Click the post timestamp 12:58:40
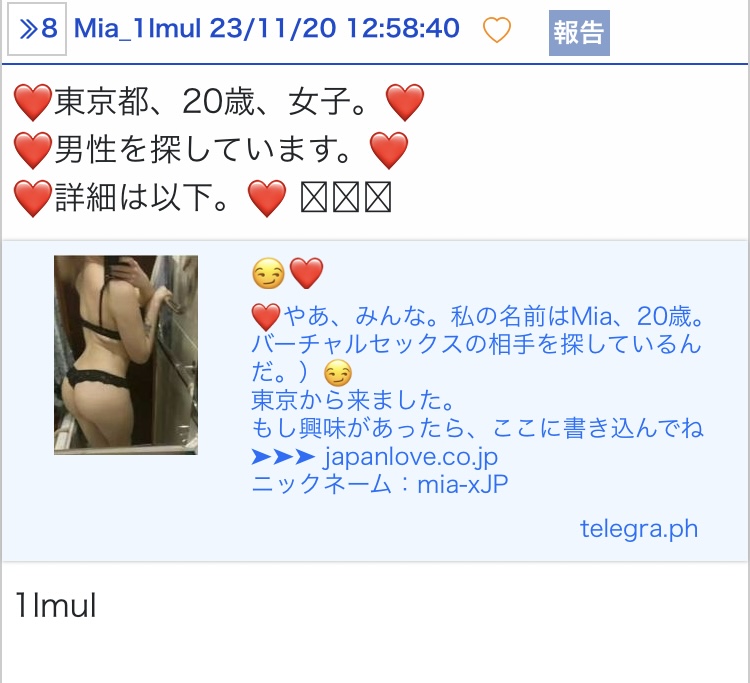 (x=403, y=28)
